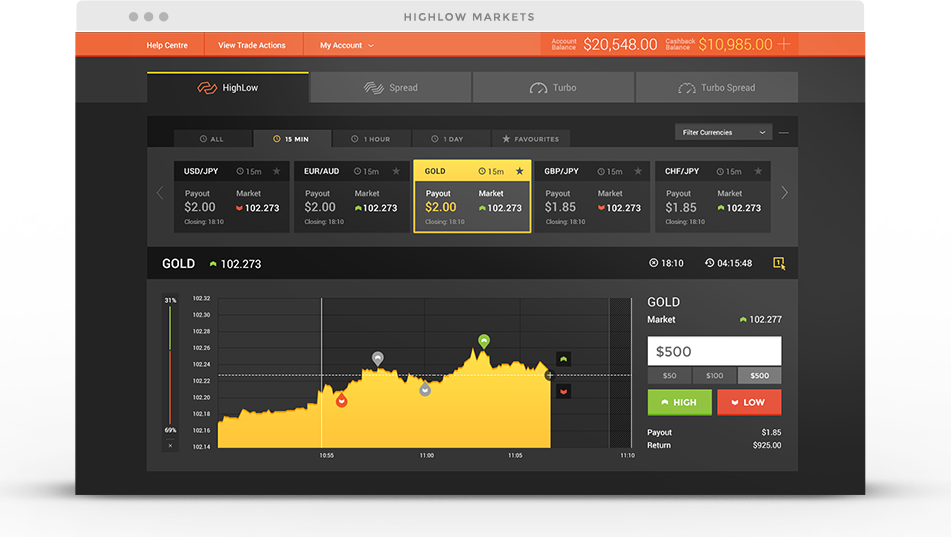The height and width of the screenshot is (537, 951).
Task: Click the green up marker on chart
Action: coord(484,342)
